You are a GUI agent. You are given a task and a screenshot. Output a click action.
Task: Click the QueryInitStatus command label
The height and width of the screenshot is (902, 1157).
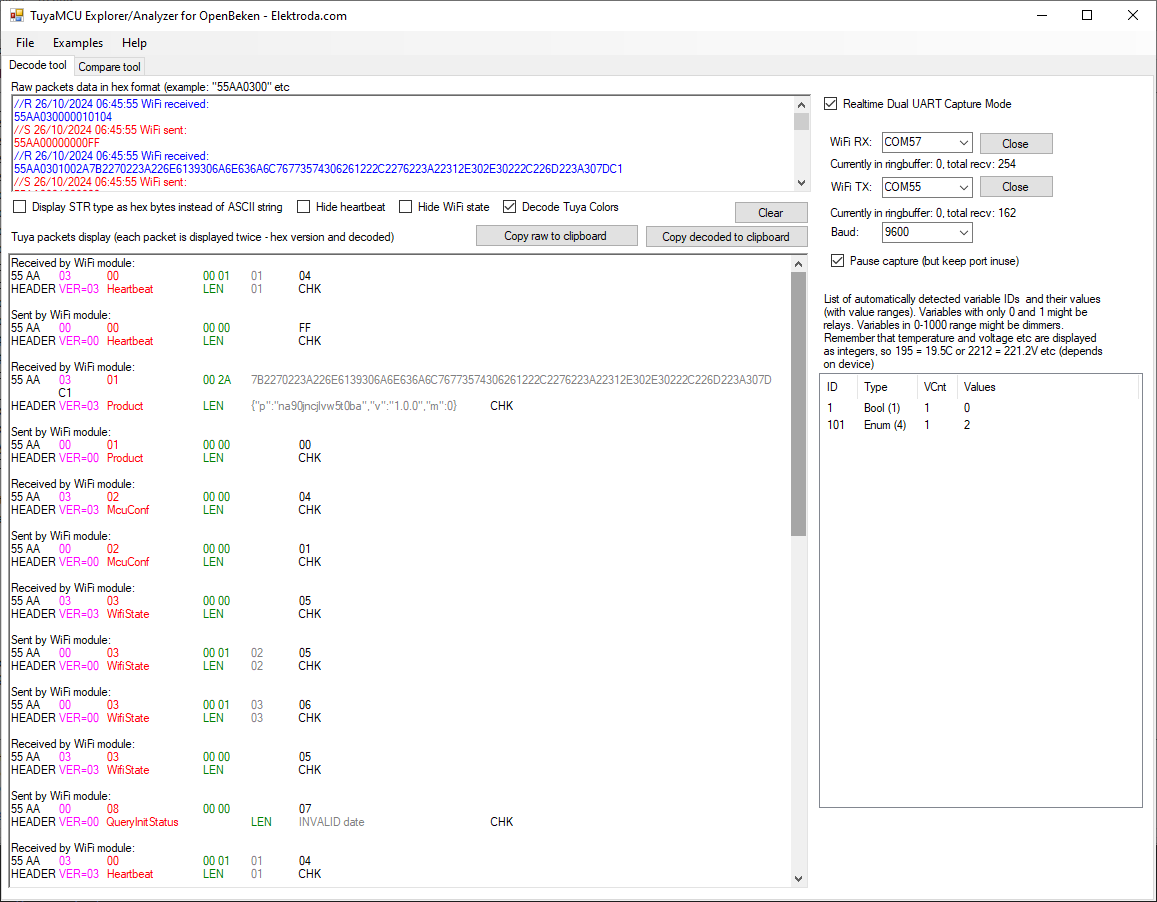pyautogui.click(x=142, y=822)
